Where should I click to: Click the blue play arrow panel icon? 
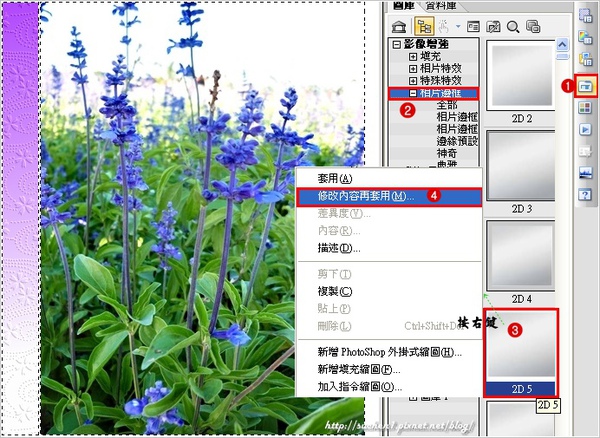585,129
